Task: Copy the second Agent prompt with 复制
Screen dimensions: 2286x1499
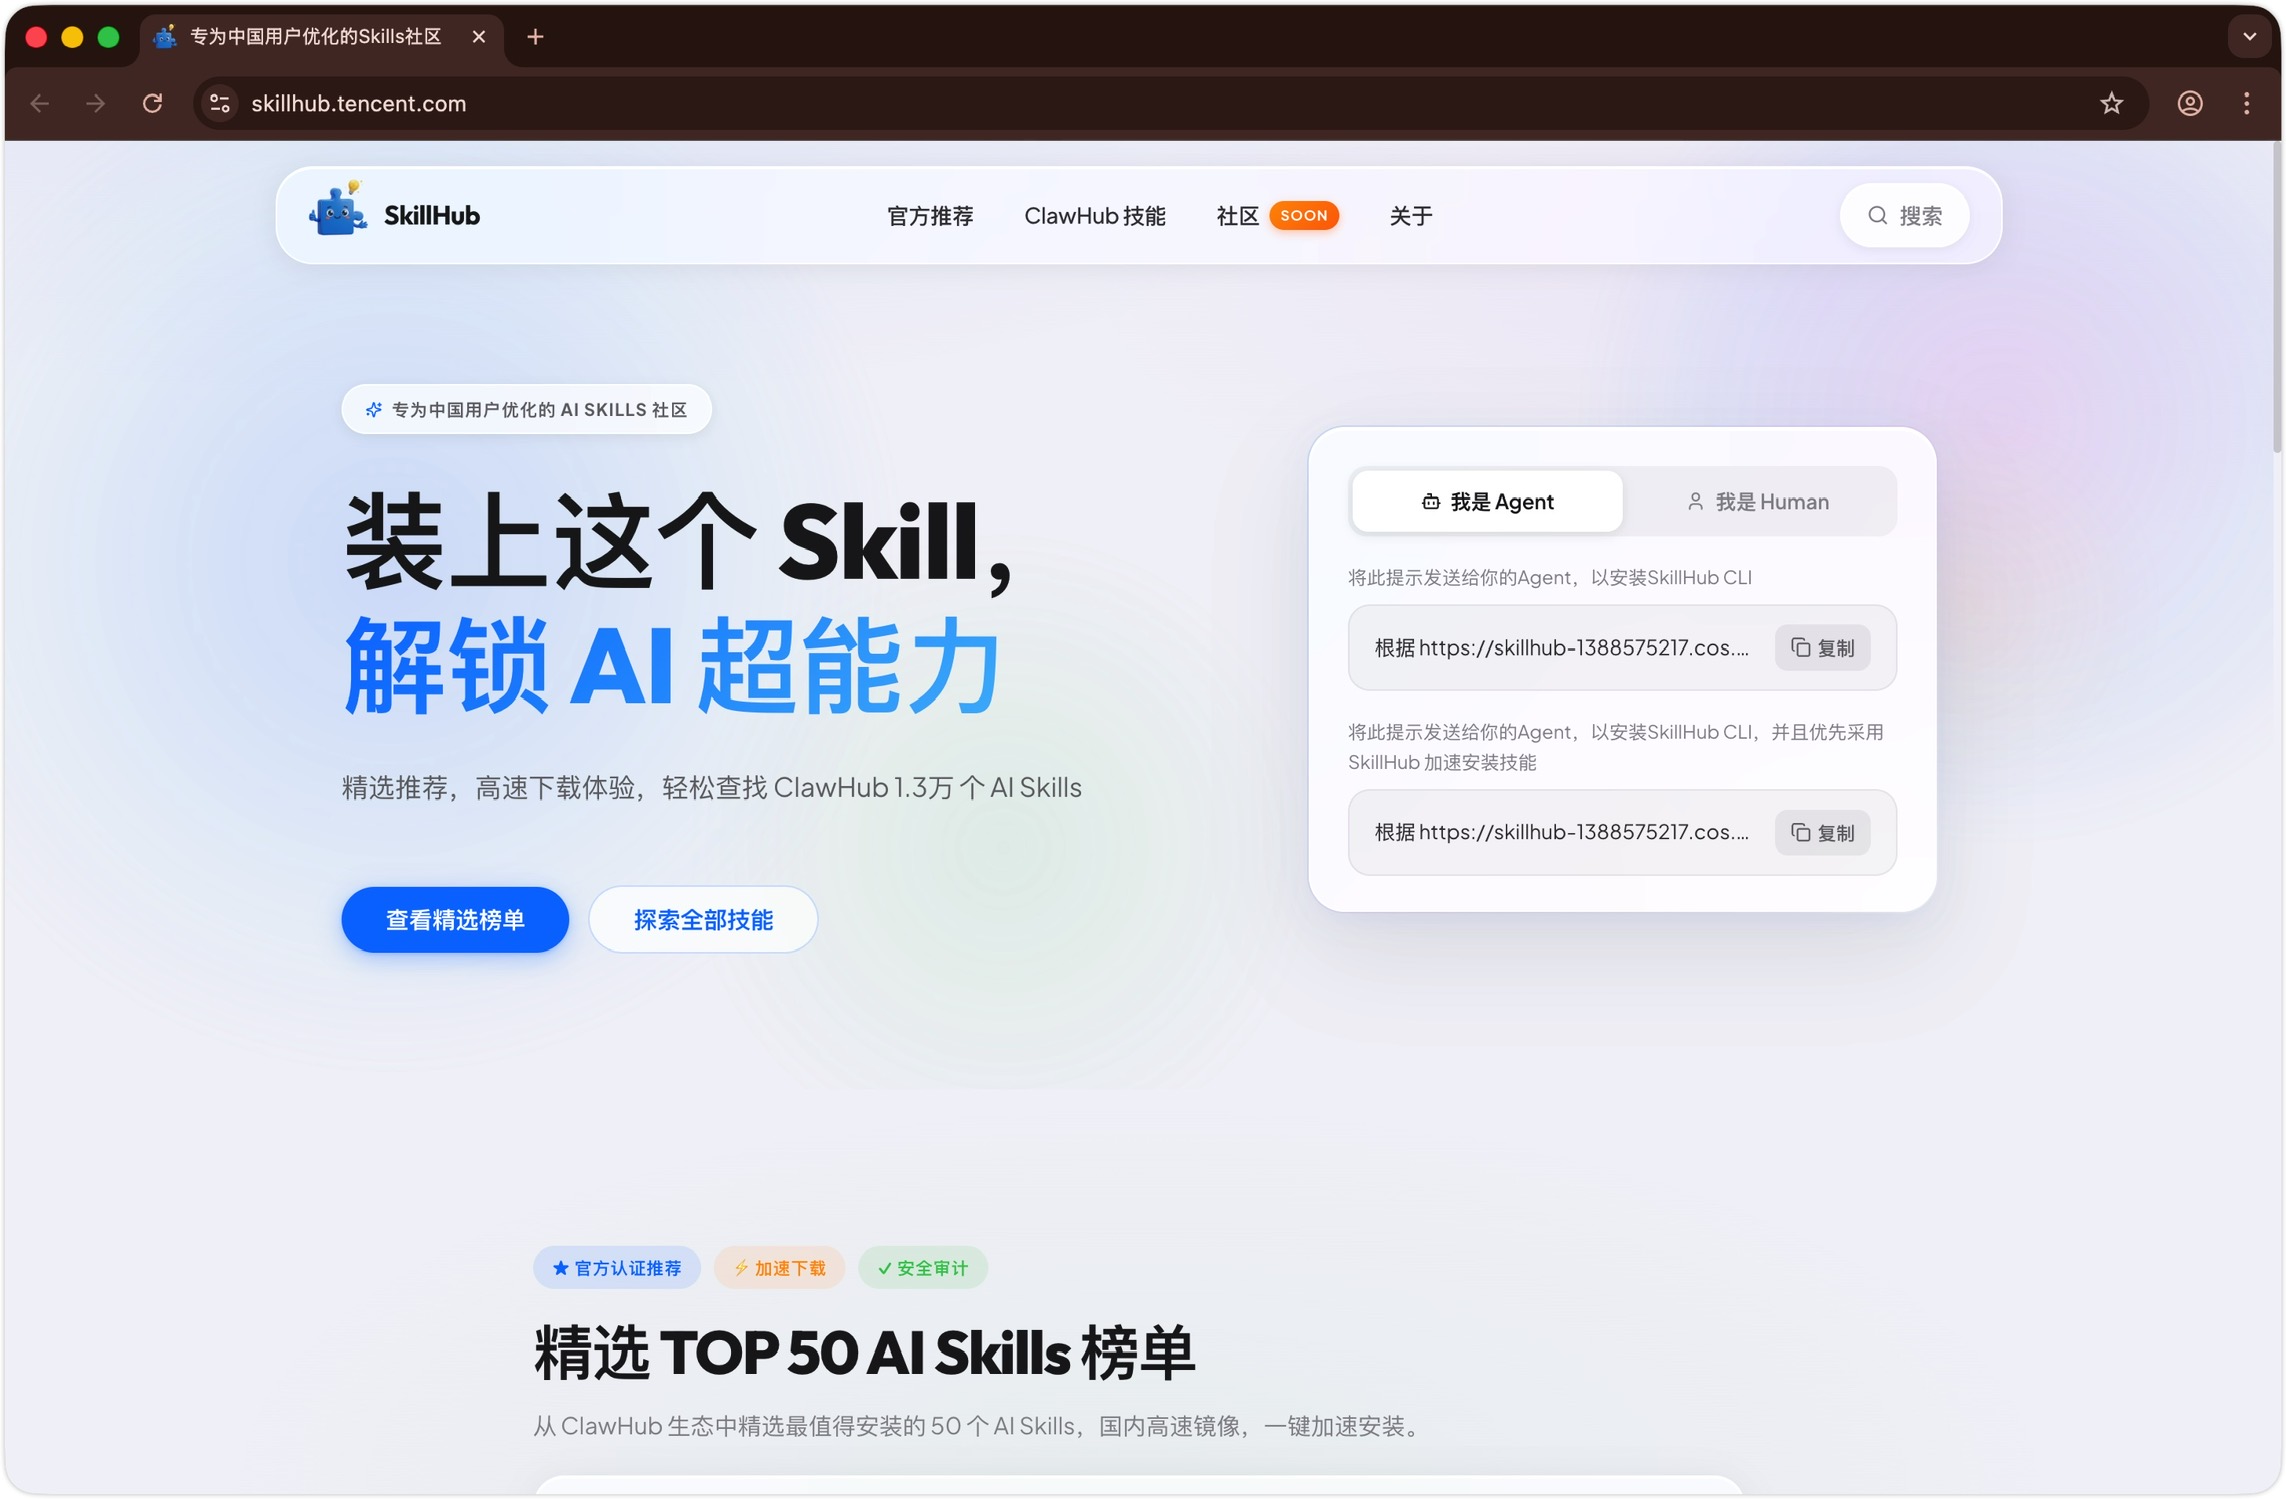Action: (1821, 832)
